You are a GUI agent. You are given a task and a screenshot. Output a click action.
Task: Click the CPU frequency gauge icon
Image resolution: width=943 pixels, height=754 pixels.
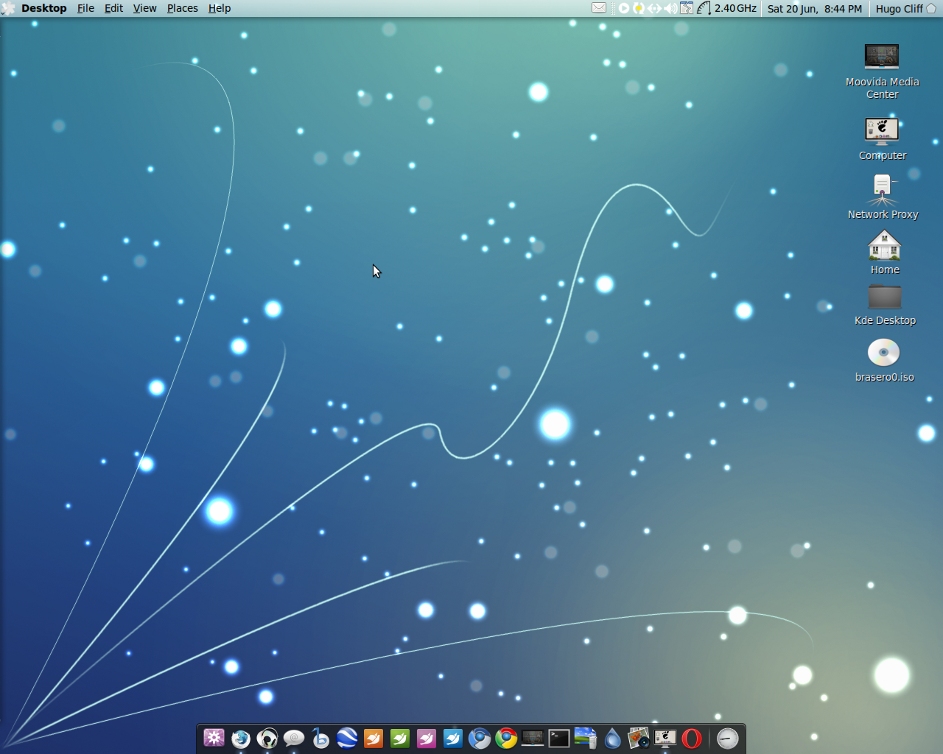tap(704, 8)
